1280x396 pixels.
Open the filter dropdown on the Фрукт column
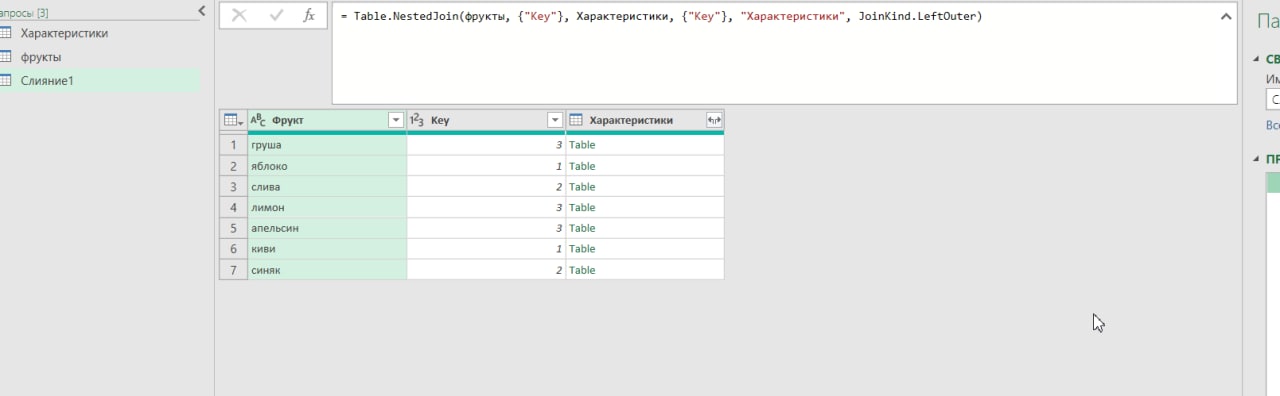tap(396, 120)
